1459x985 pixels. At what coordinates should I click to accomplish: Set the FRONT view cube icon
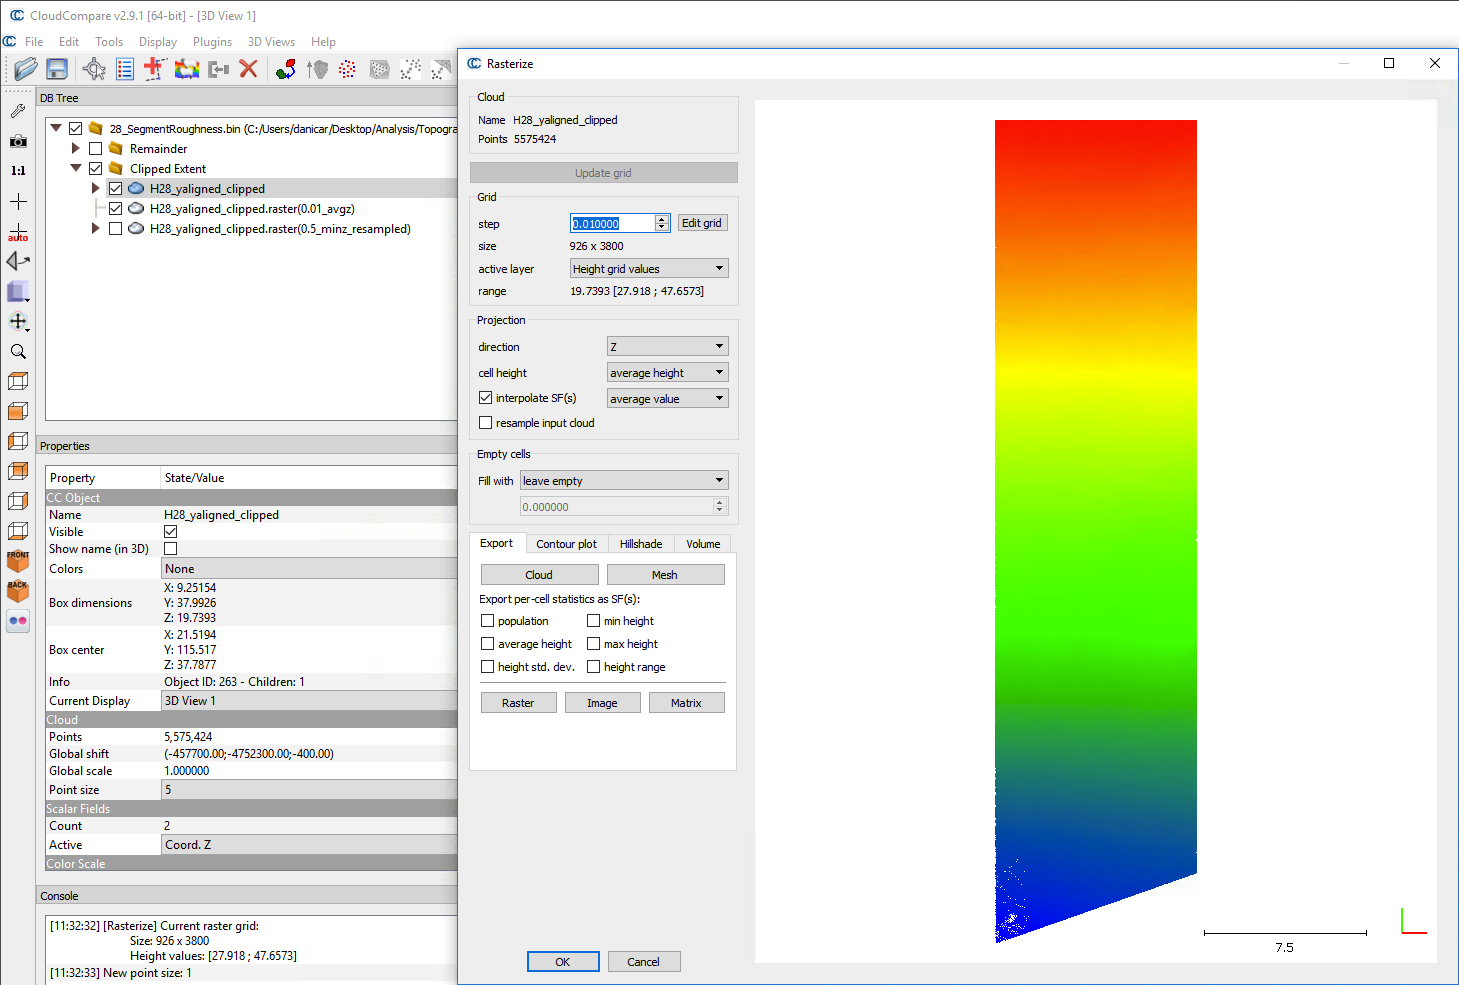(x=18, y=561)
